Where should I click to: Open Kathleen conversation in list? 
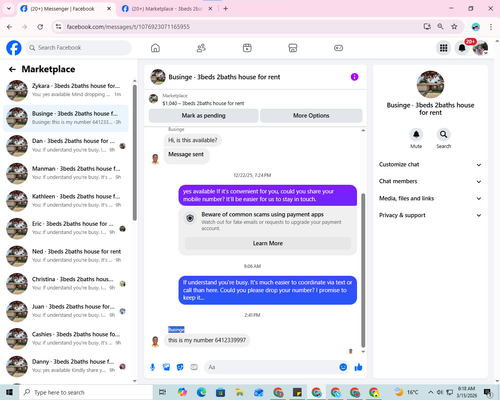[67, 201]
